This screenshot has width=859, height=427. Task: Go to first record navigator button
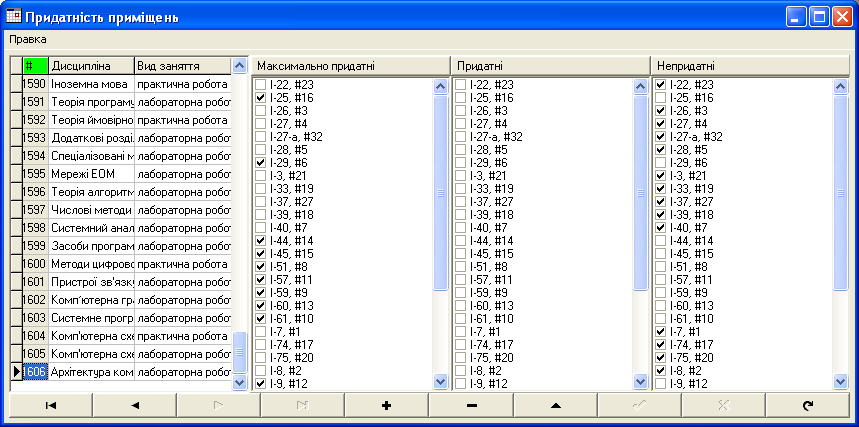coord(51,406)
